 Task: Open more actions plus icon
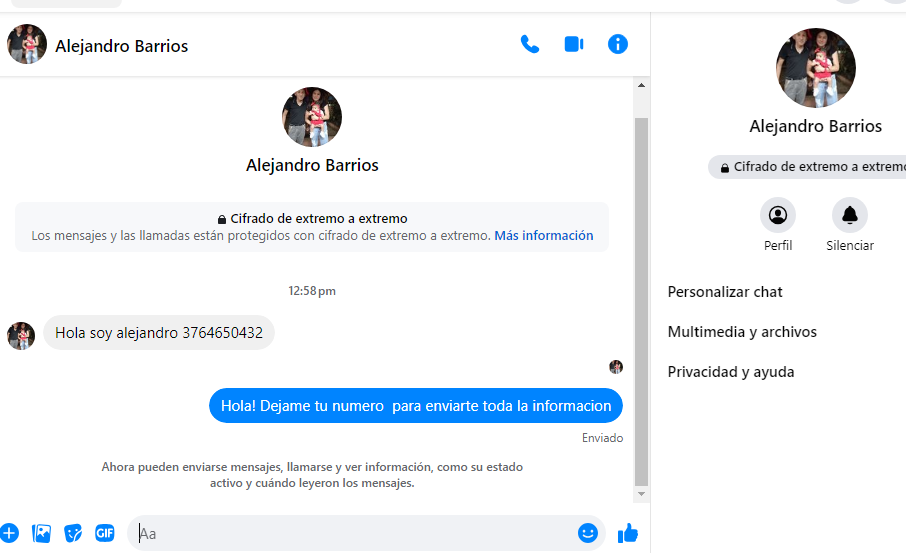click(x=10, y=533)
